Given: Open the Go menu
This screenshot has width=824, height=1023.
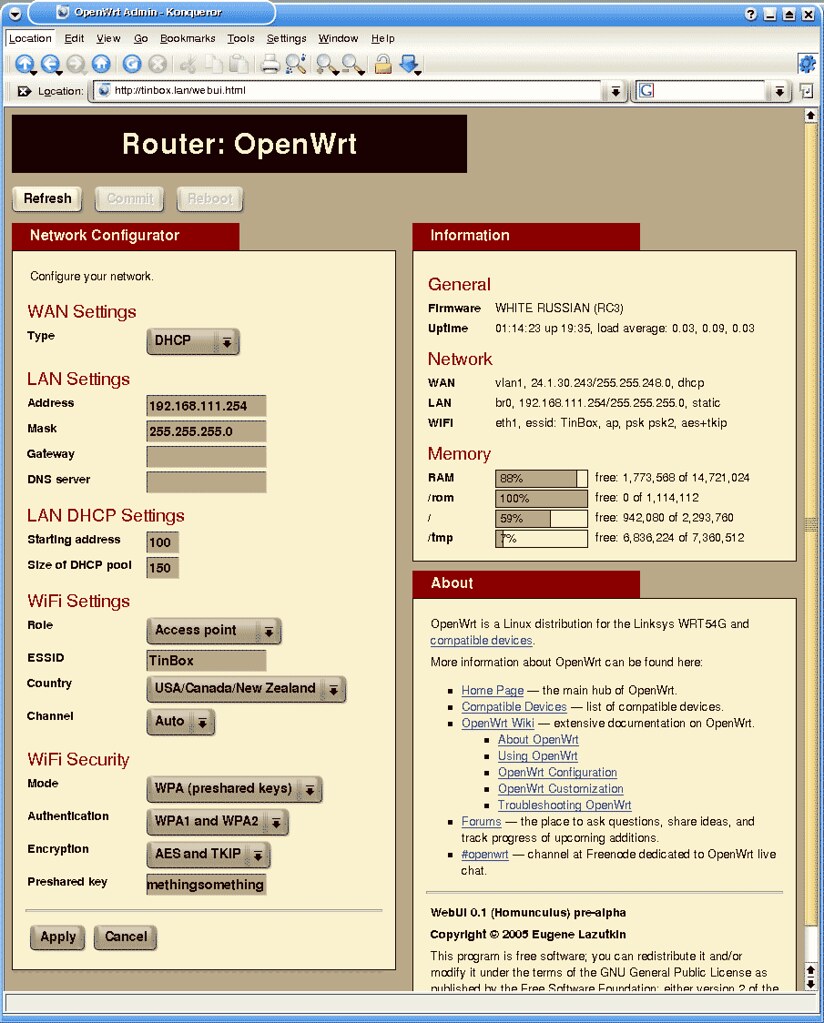Looking at the screenshot, I should [141, 38].
